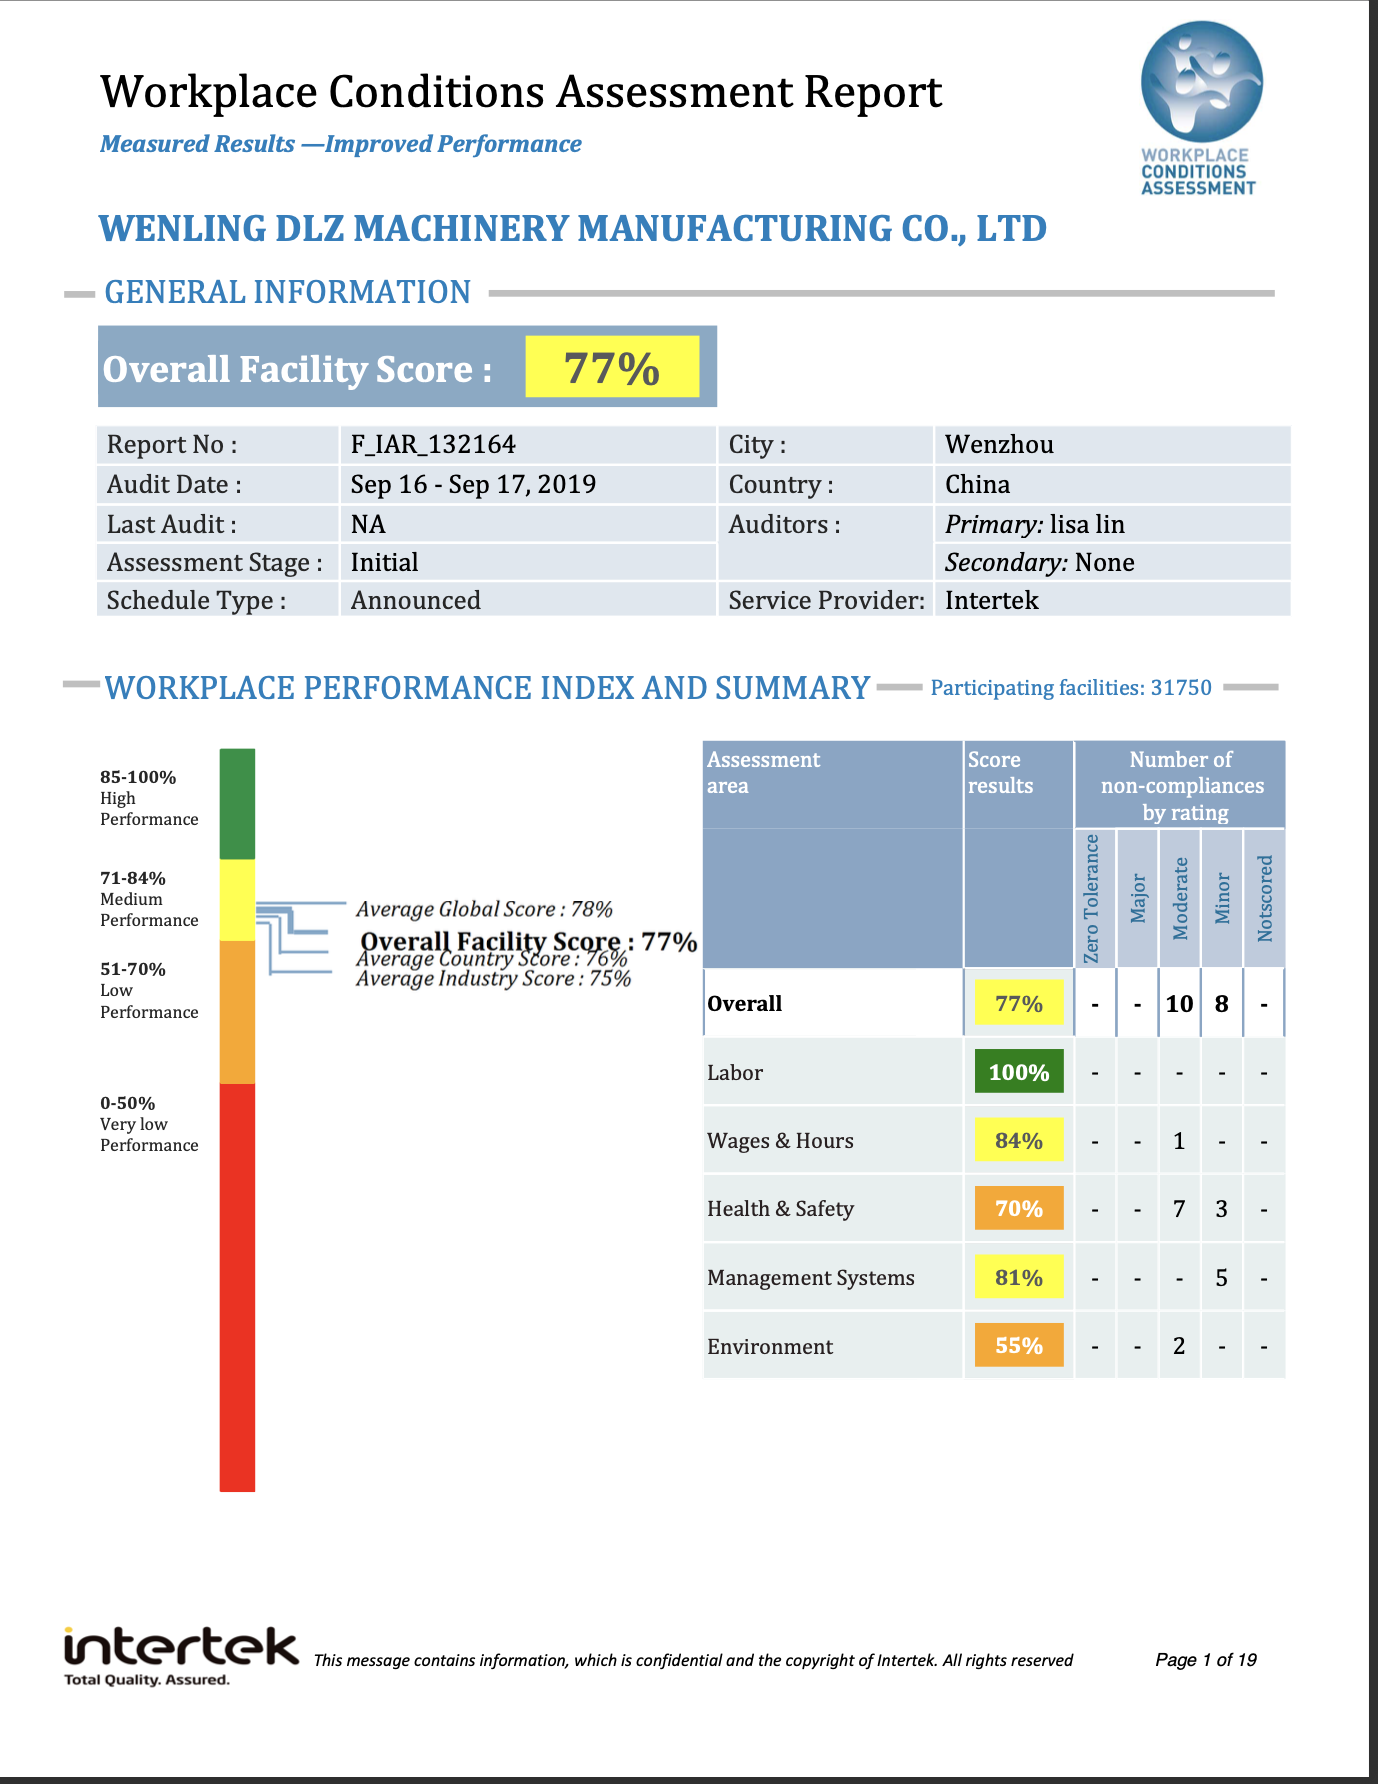1378x1784 pixels.
Task: Click the 'Measured Results —Improved Performance' subtitle
Action: pos(341,144)
